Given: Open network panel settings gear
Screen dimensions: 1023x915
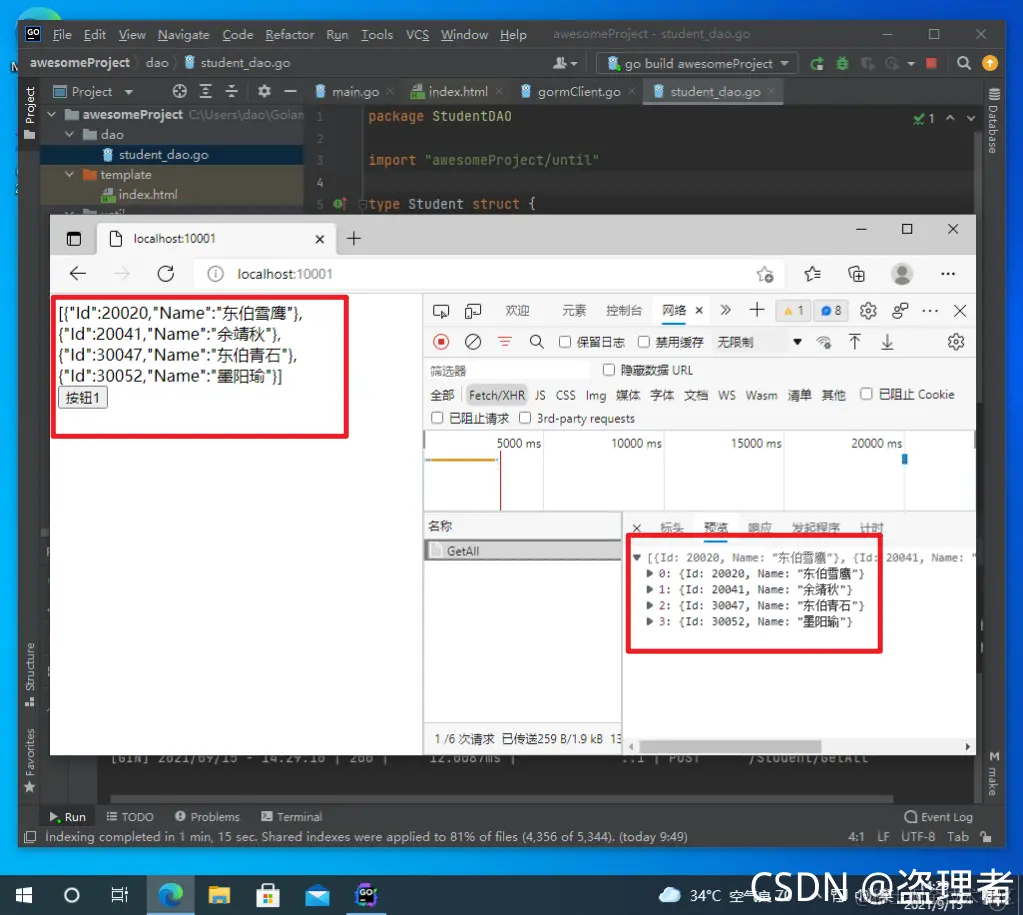Looking at the screenshot, I should click(956, 342).
